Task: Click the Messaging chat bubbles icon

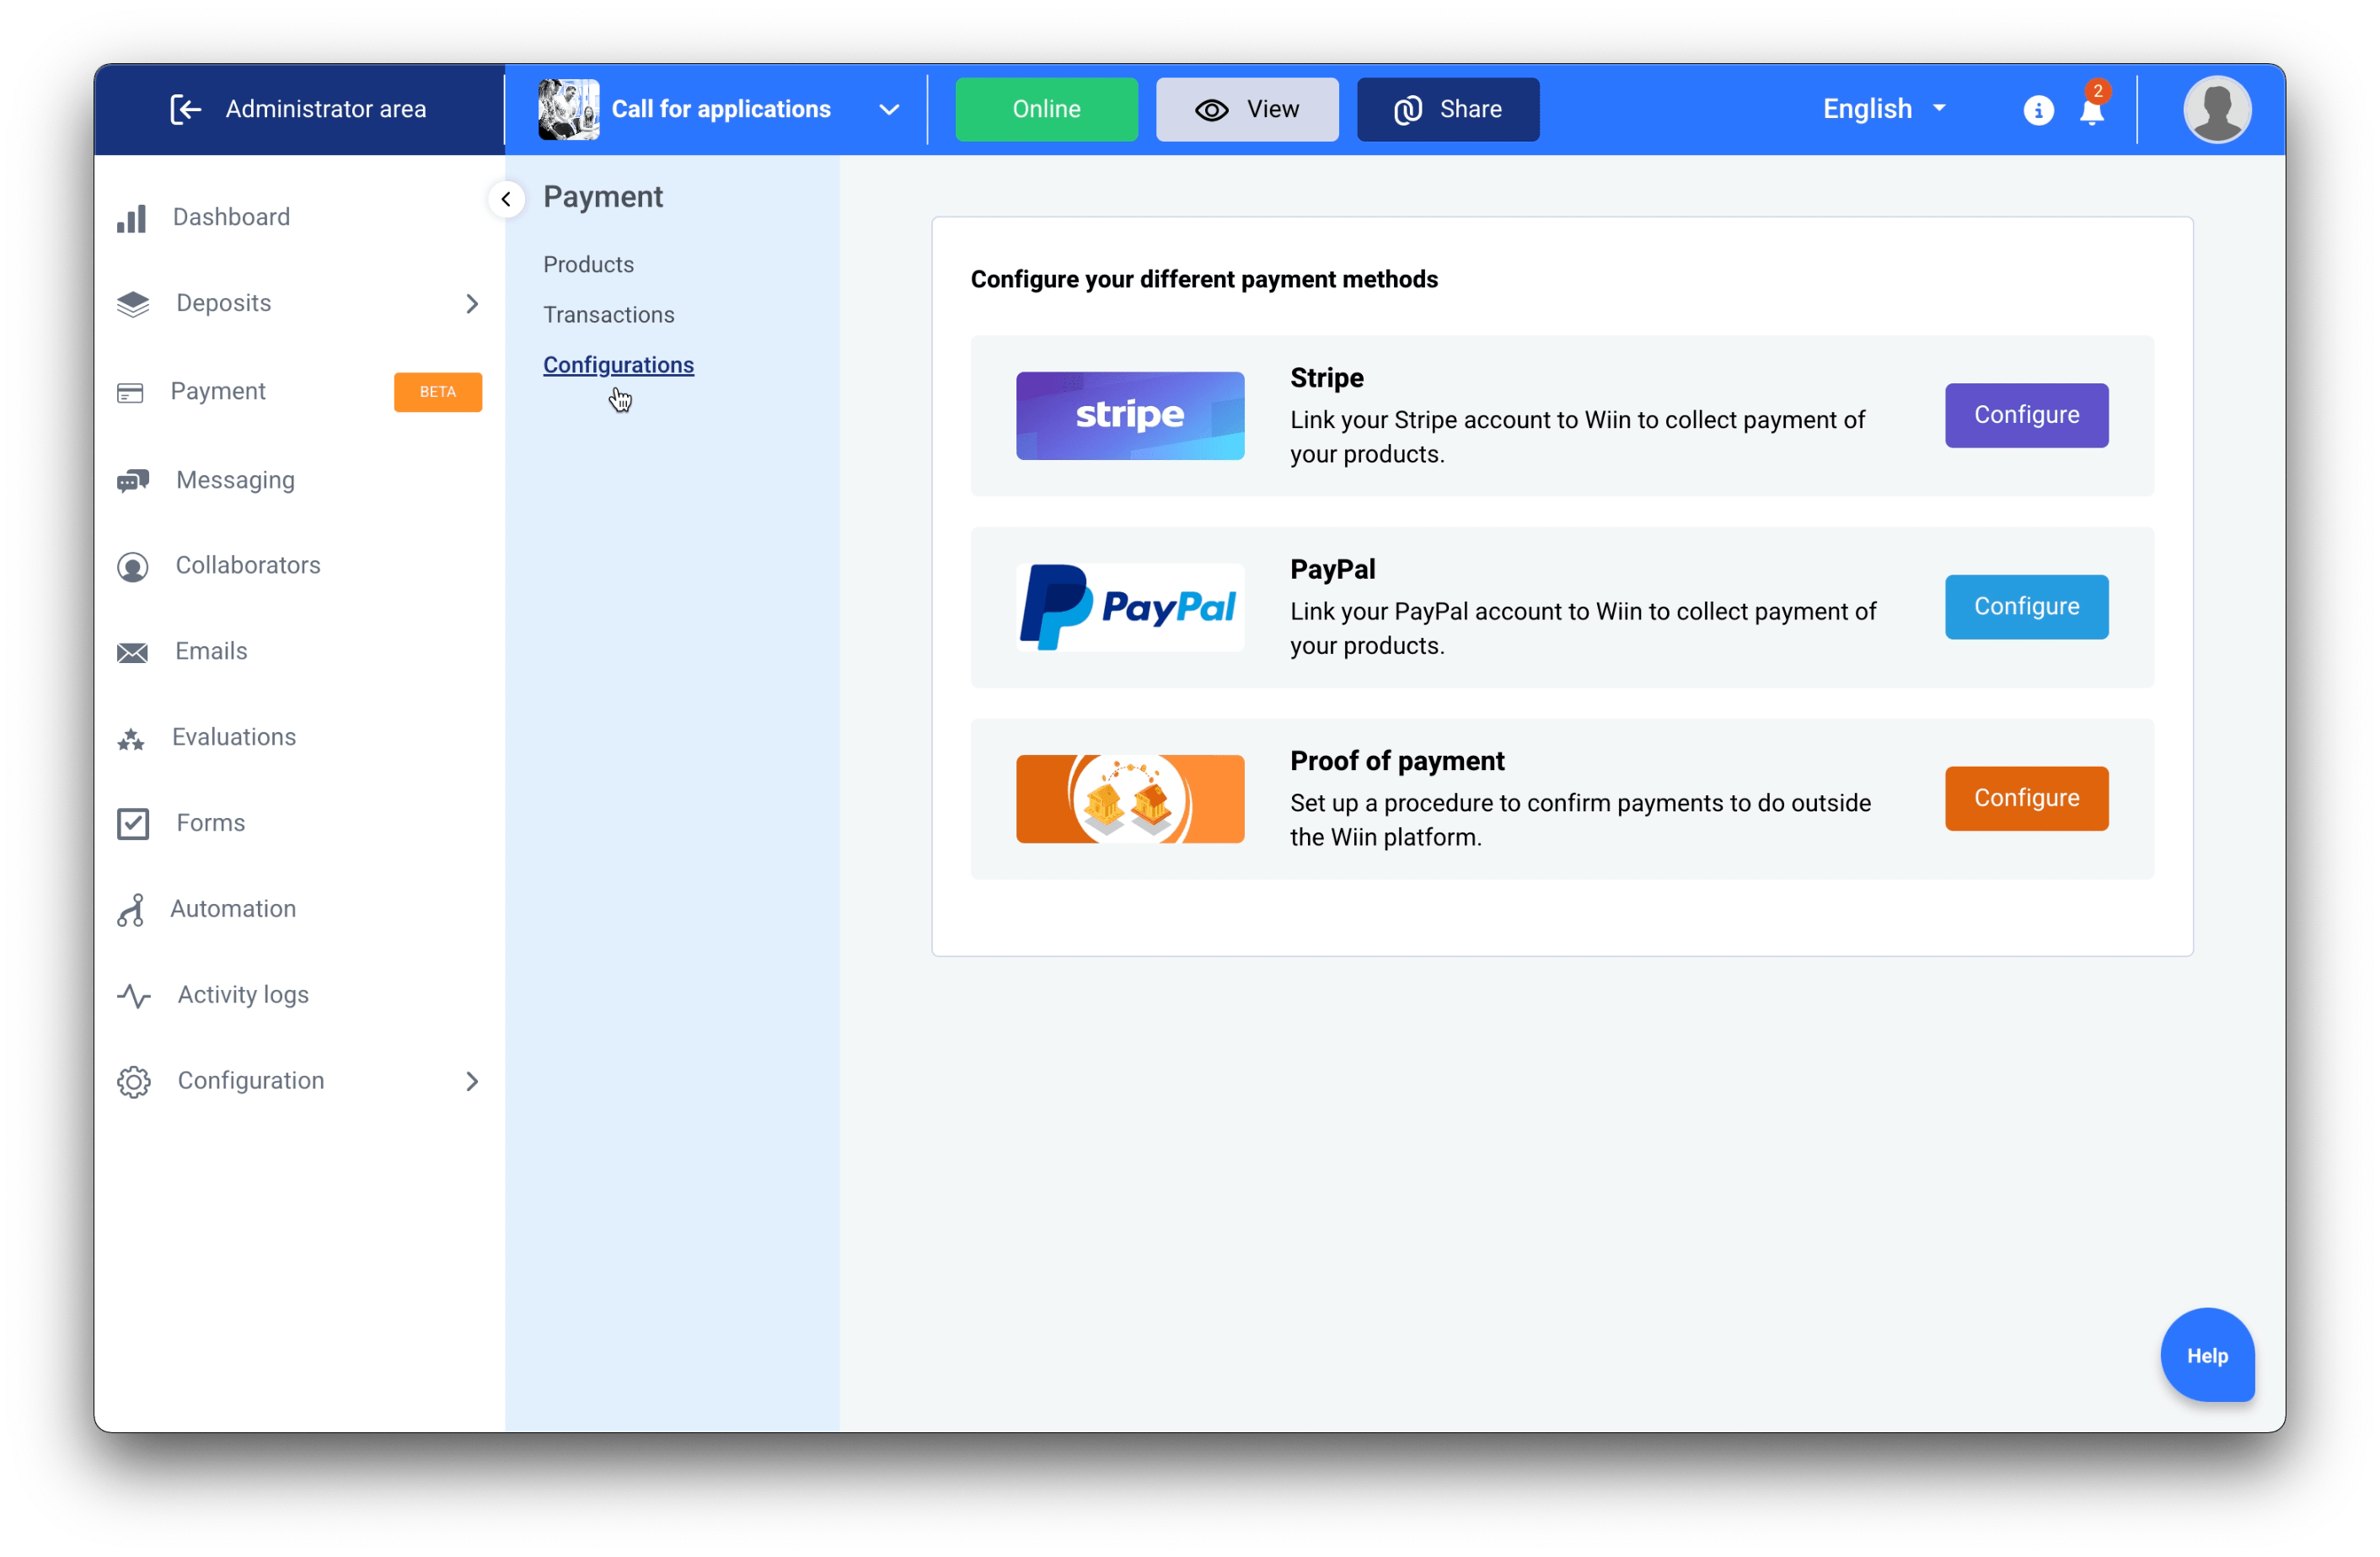Action: click(132, 481)
